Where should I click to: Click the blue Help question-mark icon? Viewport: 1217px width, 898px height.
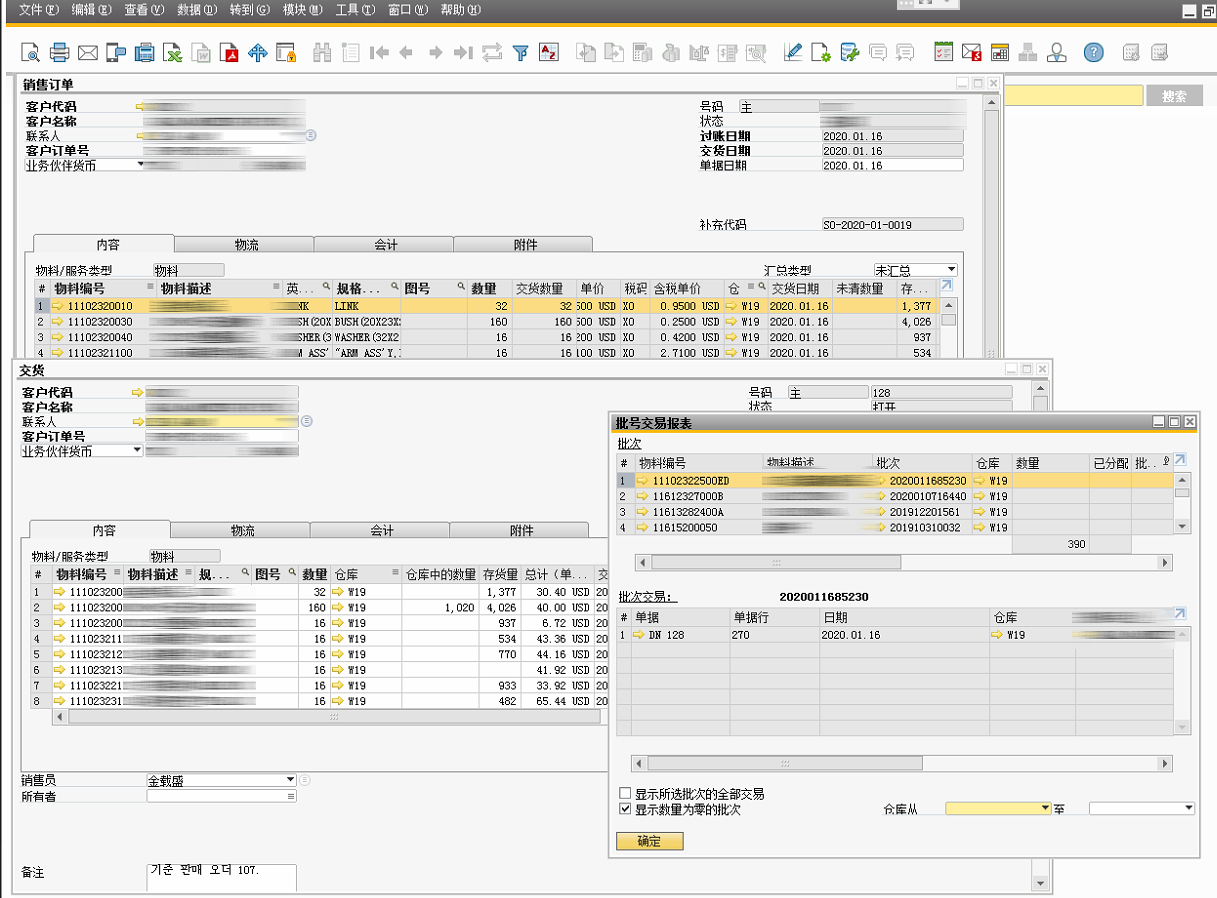point(1093,53)
